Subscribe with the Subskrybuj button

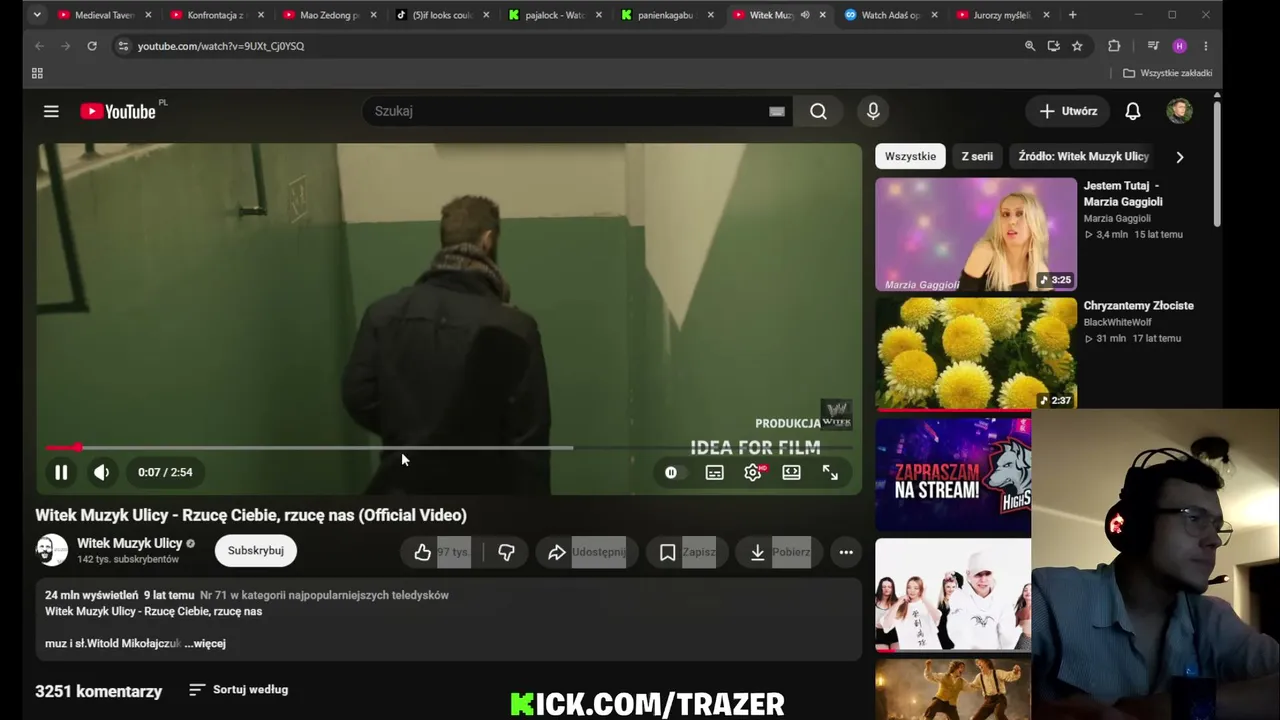[255, 550]
